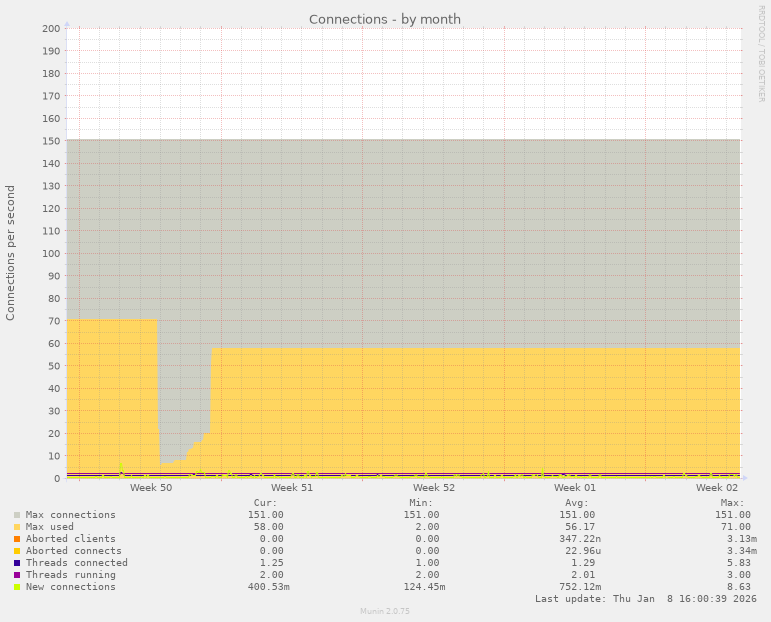The width and height of the screenshot is (771, 622).
Task: Click the RRDTOOL / TOBI OETIKER vertical watermark
Action: click(x=761, y=53)
